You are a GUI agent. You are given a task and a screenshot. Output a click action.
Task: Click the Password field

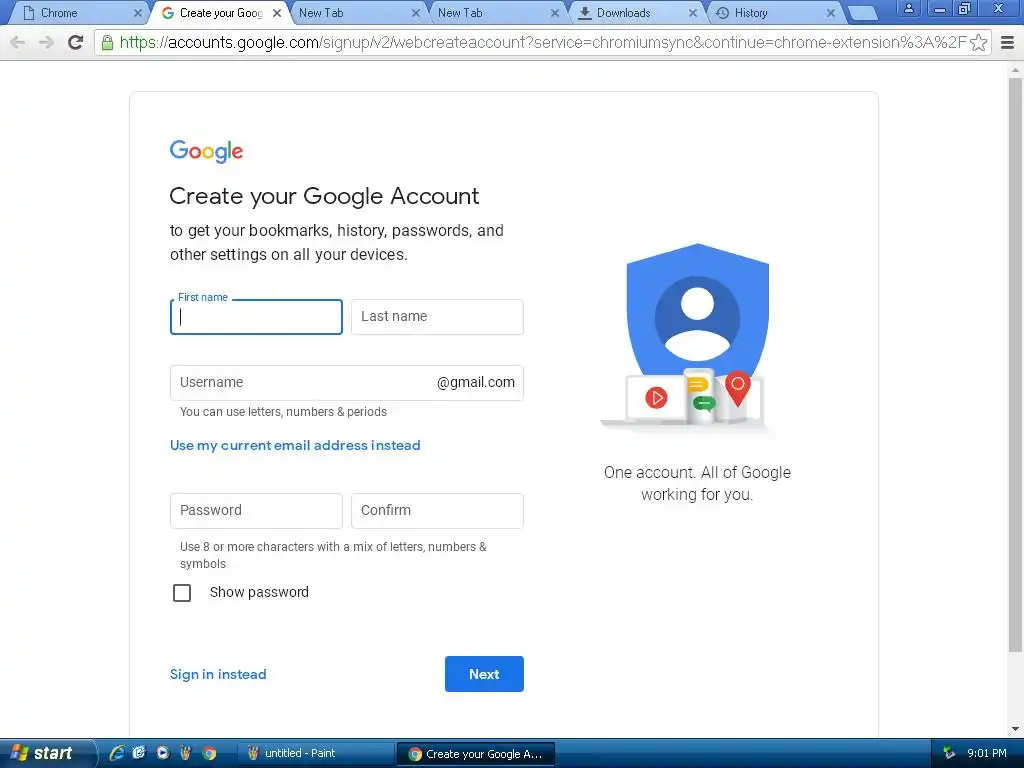(256, 511)
